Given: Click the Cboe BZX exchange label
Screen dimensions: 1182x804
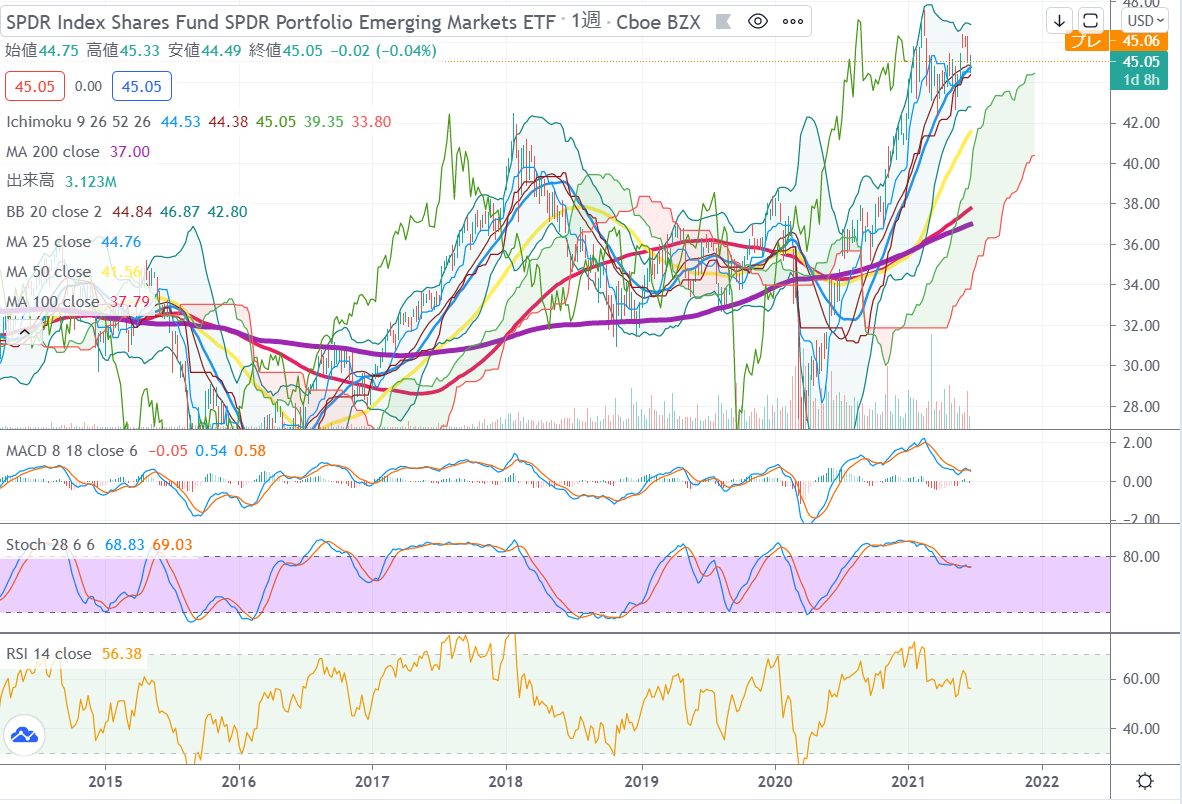Looking at the screenshot, I should 658,22.
